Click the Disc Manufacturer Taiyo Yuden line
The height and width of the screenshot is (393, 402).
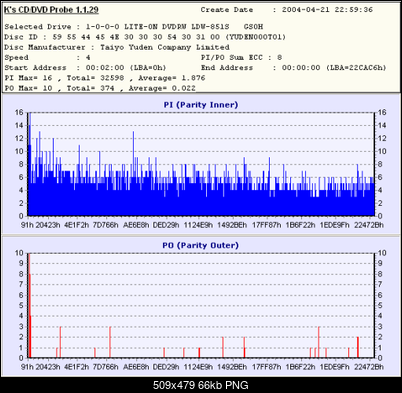[117, 47]
